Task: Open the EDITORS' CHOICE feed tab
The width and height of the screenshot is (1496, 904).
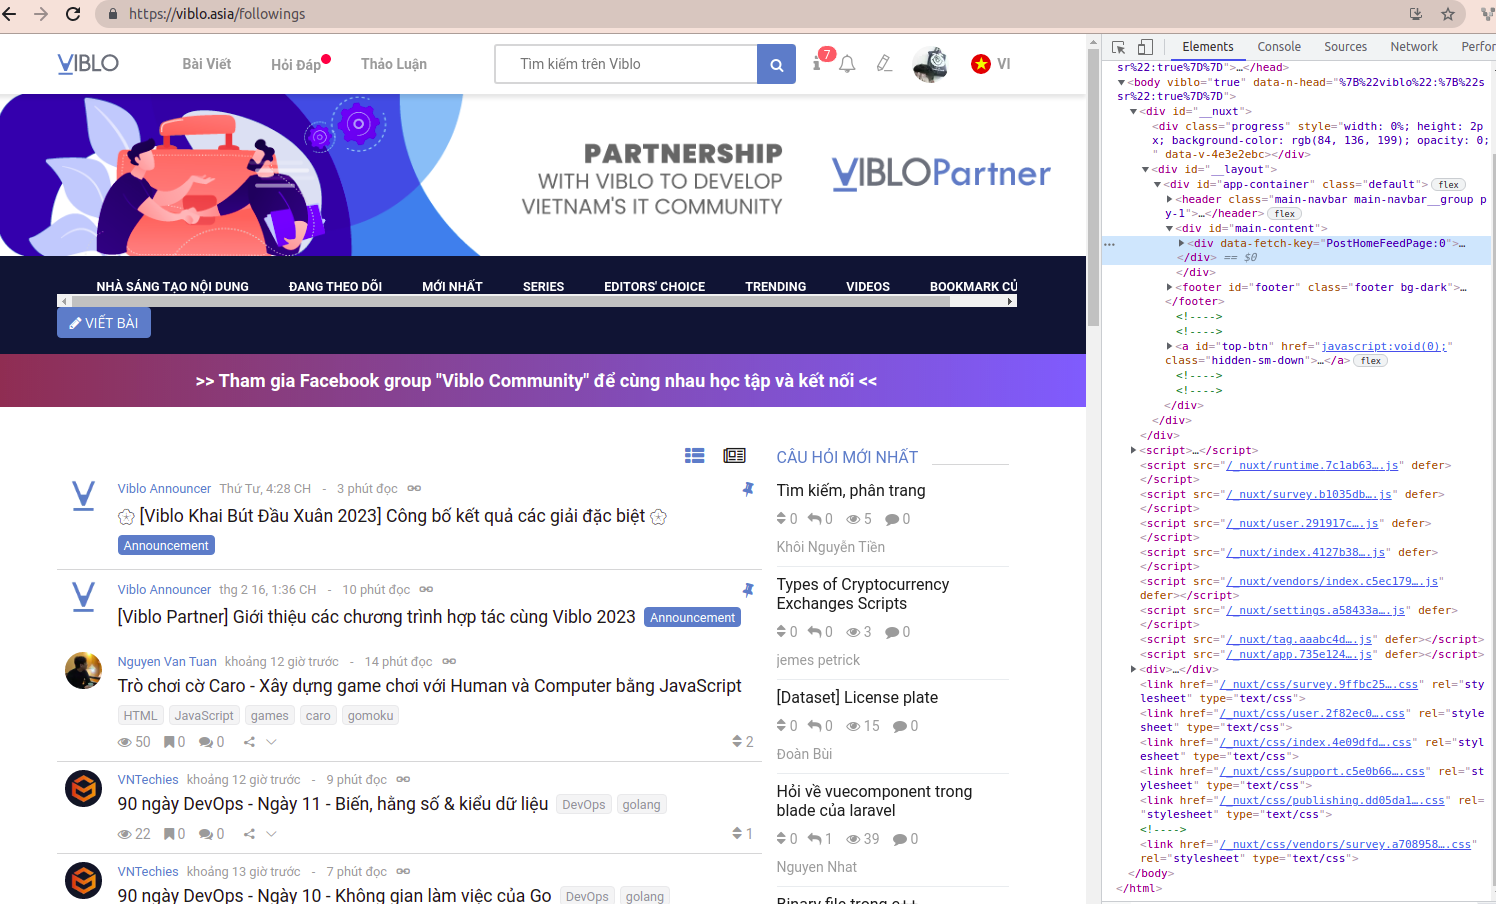Action: [x=654, y=287]
